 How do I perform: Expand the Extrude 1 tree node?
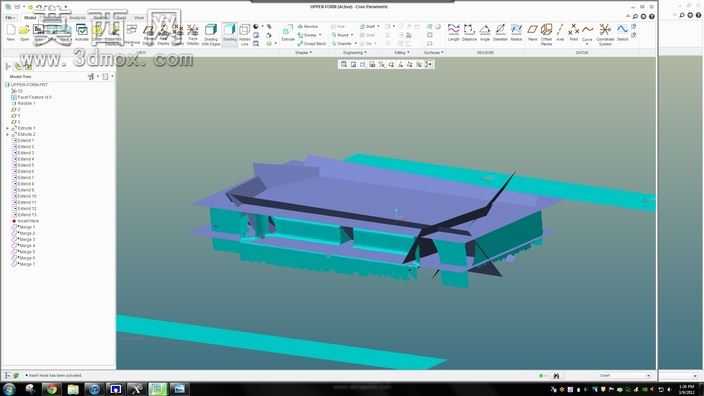tap(7, 128)
